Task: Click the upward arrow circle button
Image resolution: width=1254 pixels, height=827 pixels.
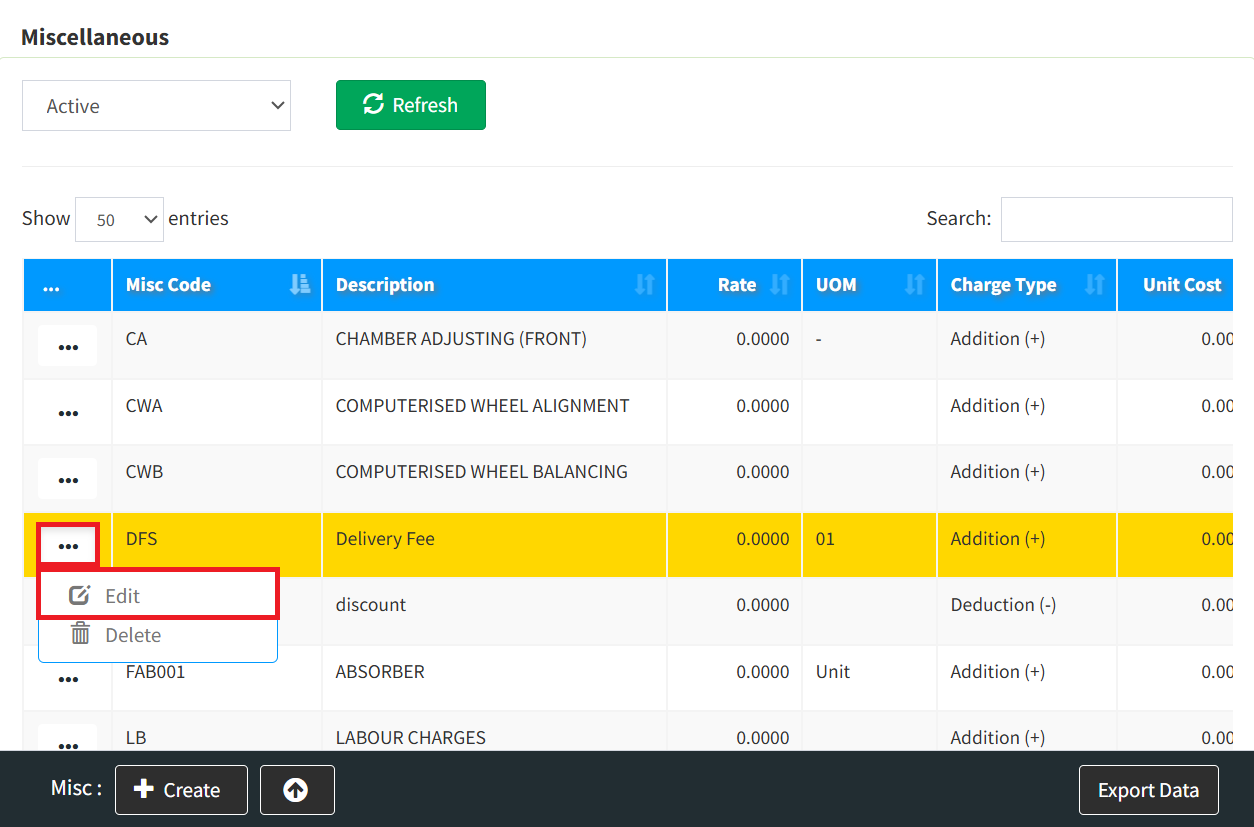Action: (x=296, y=790)
